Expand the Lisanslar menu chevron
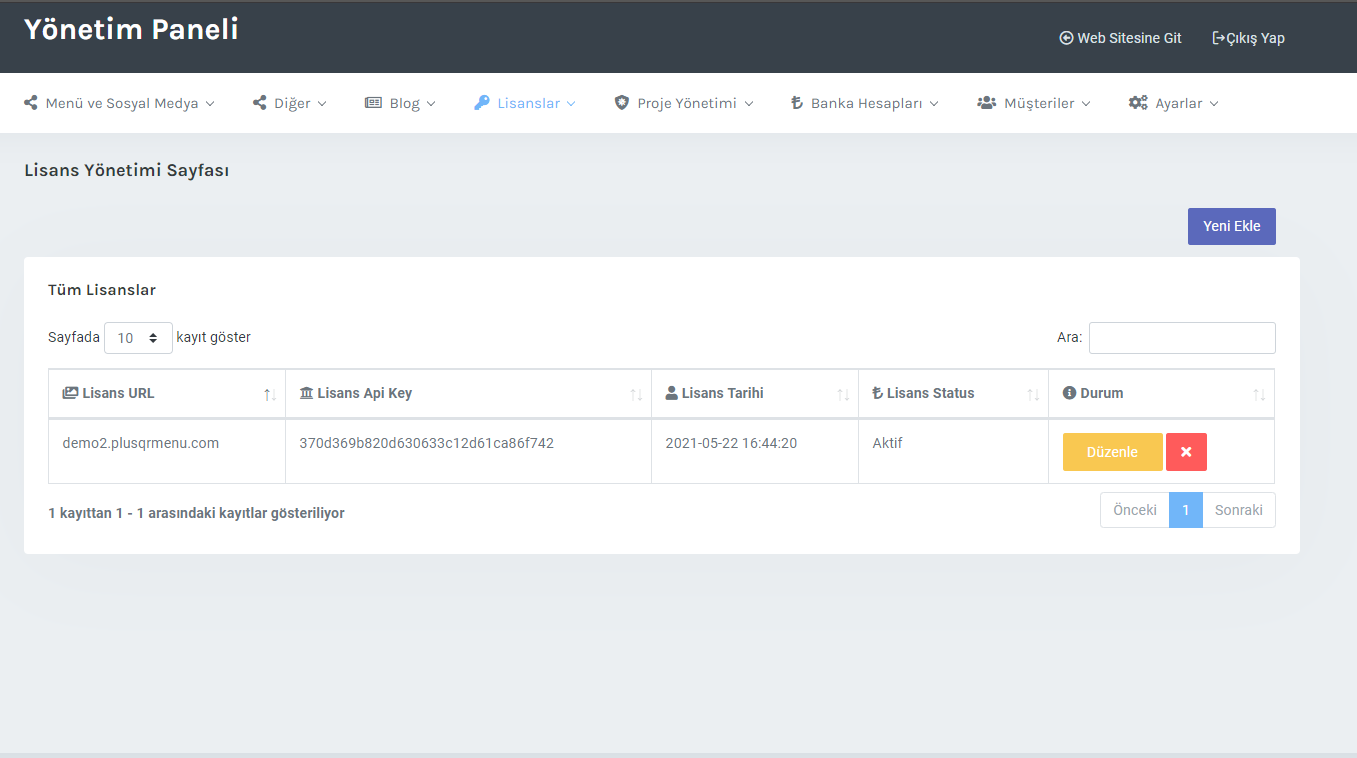The height and width of the screenshot is (758, 1357). 571,103
